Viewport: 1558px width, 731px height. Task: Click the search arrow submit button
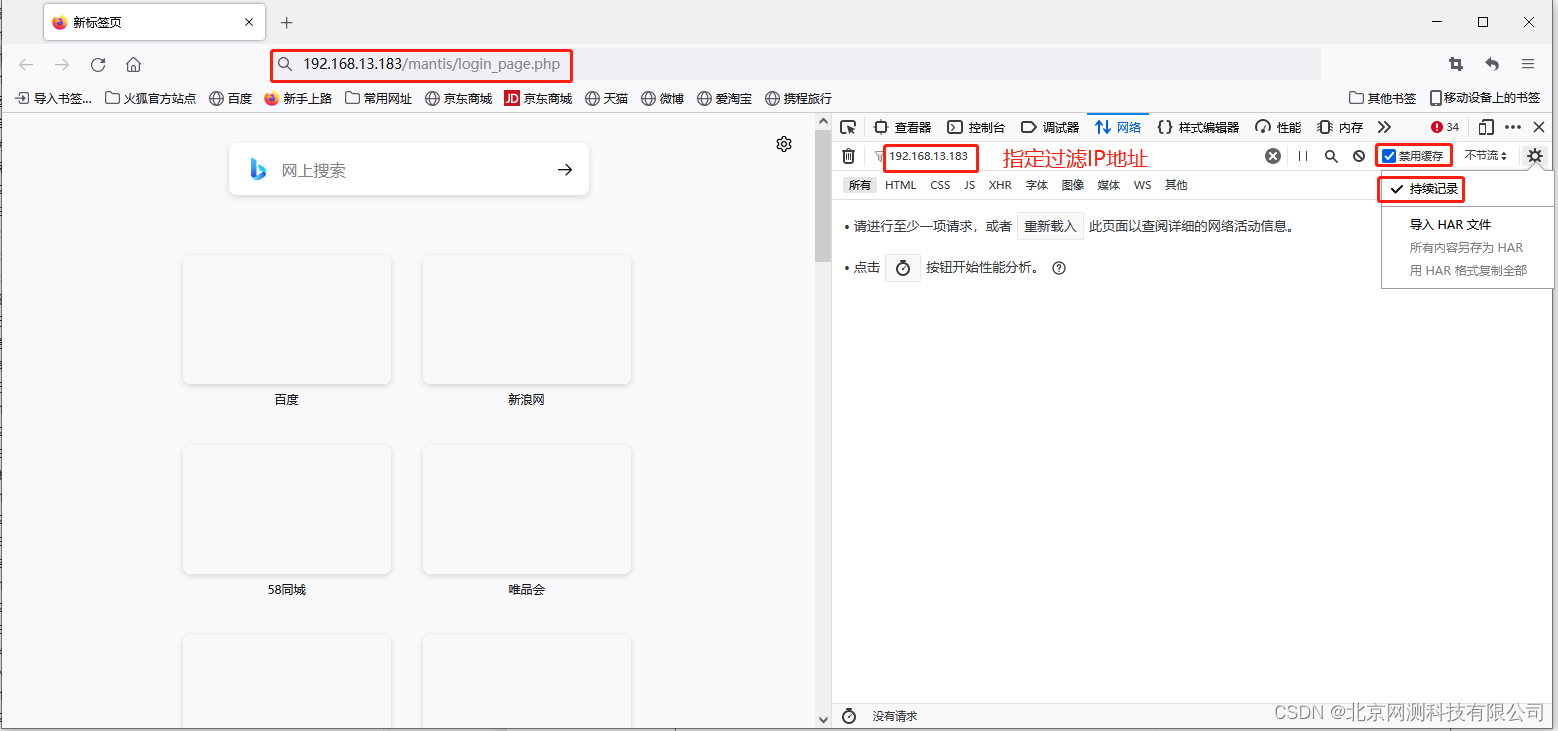coord(565,170)
